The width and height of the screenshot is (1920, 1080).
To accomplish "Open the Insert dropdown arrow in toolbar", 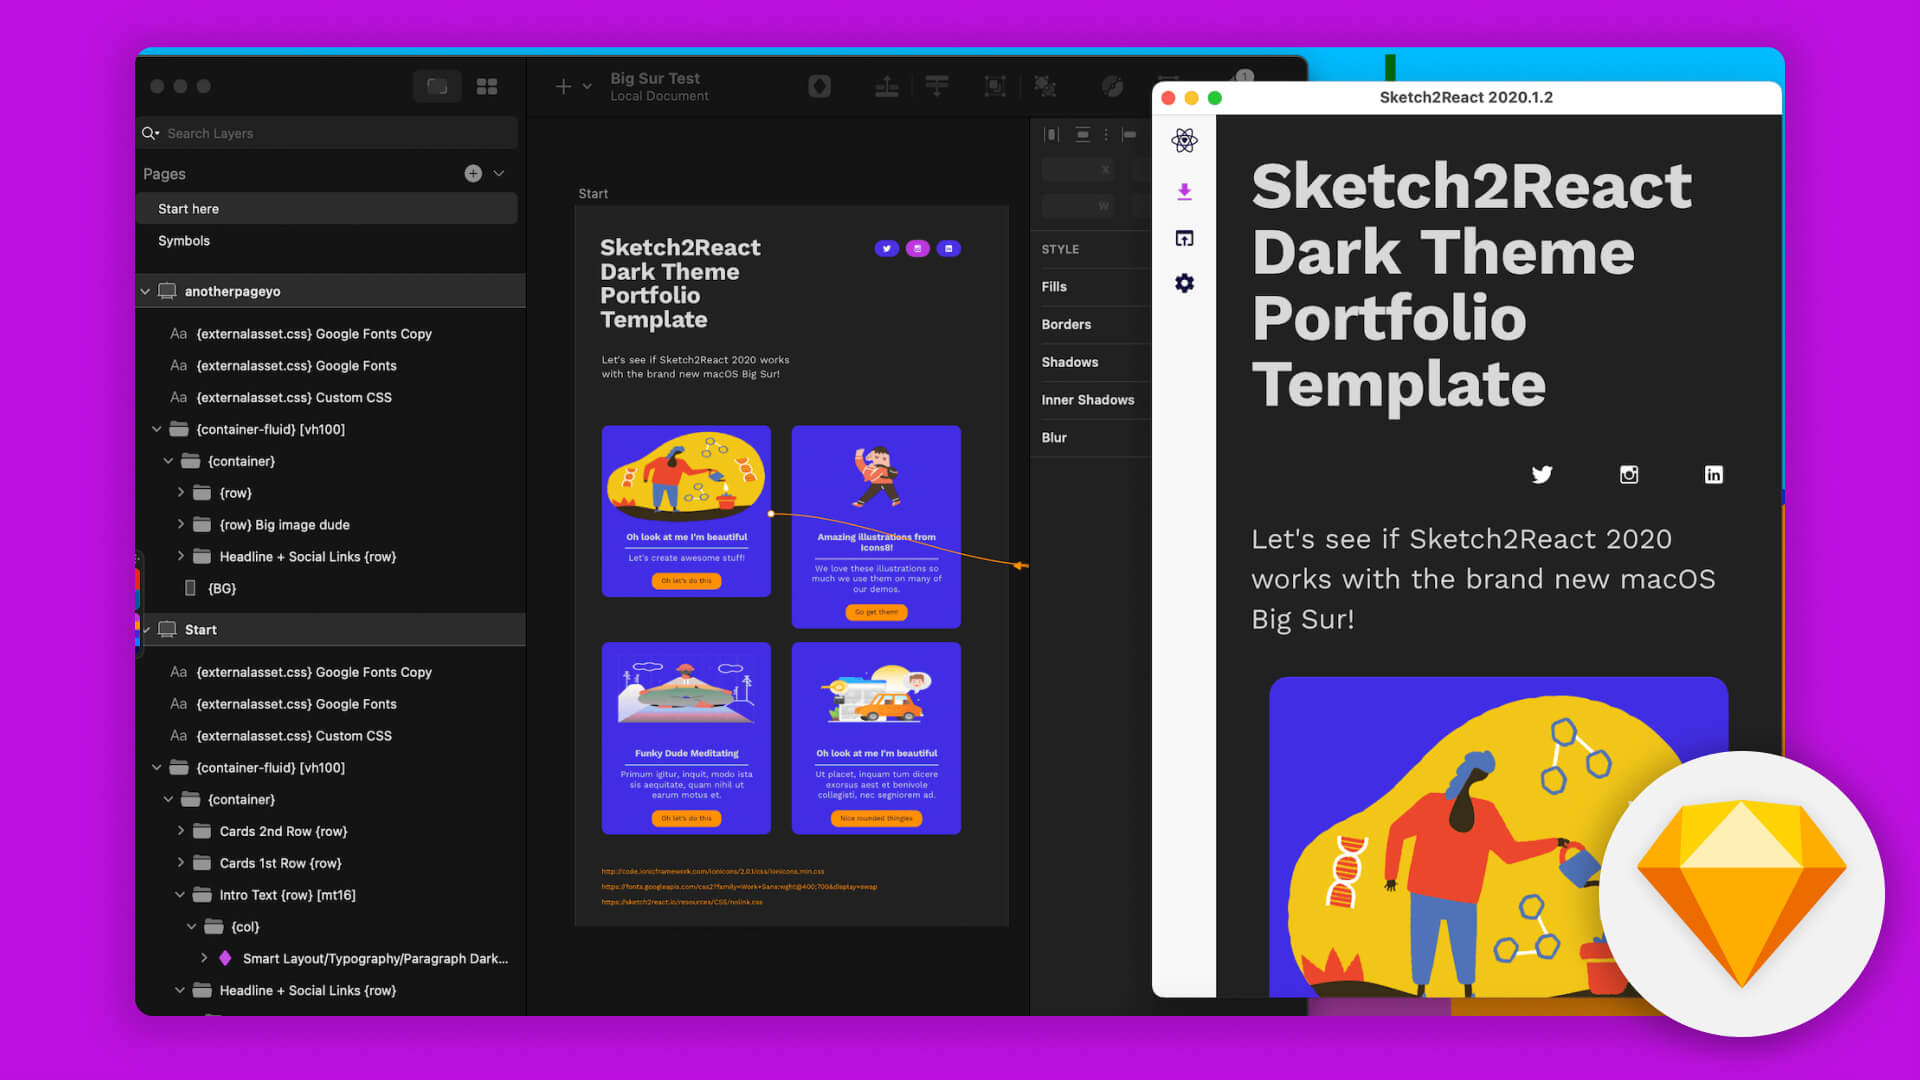I will click(587, 87).
